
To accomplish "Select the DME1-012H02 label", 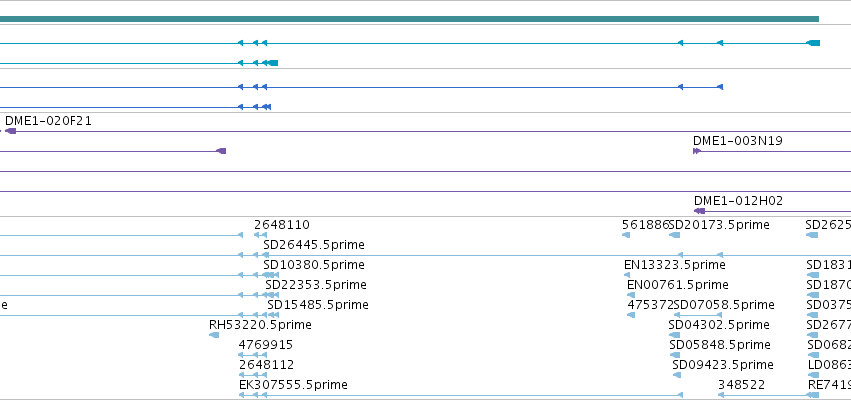I will (738, 201).
